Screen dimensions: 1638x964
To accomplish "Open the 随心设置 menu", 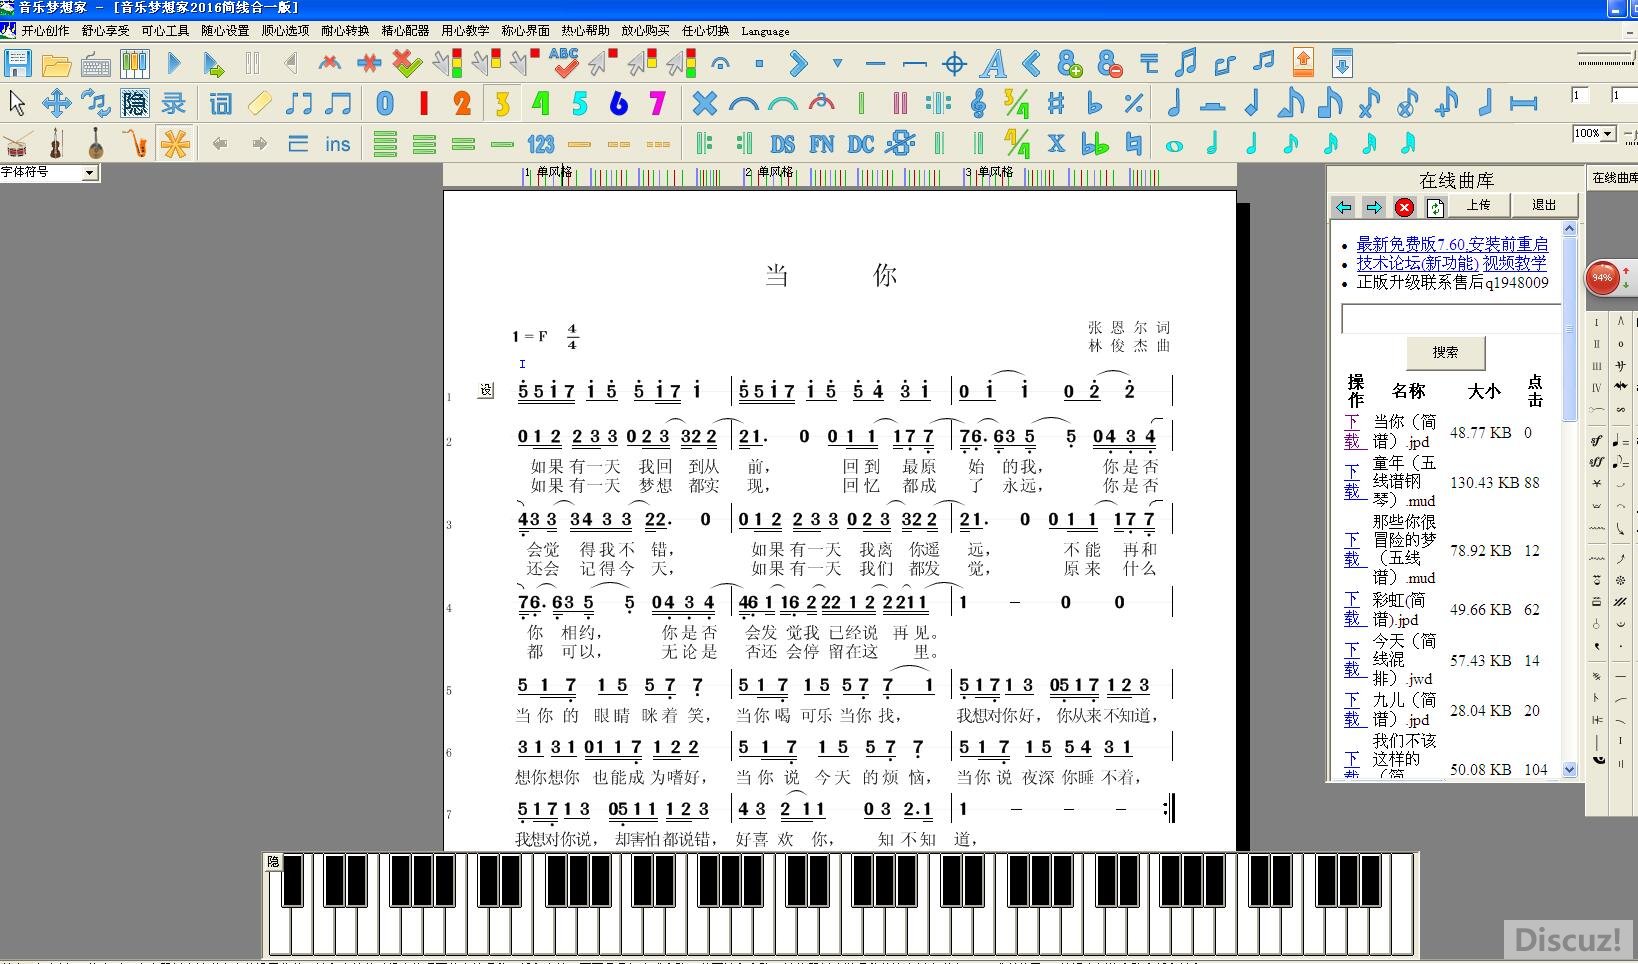I will pos(225,31).
